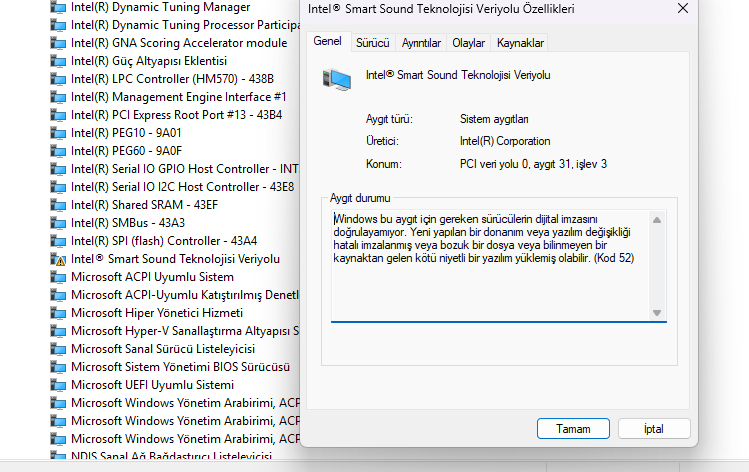Select Microsoft UEFI Uyumlu Sistemi entry
The width and height of the screenshot is (749, 472).
[x=152, y=385]
